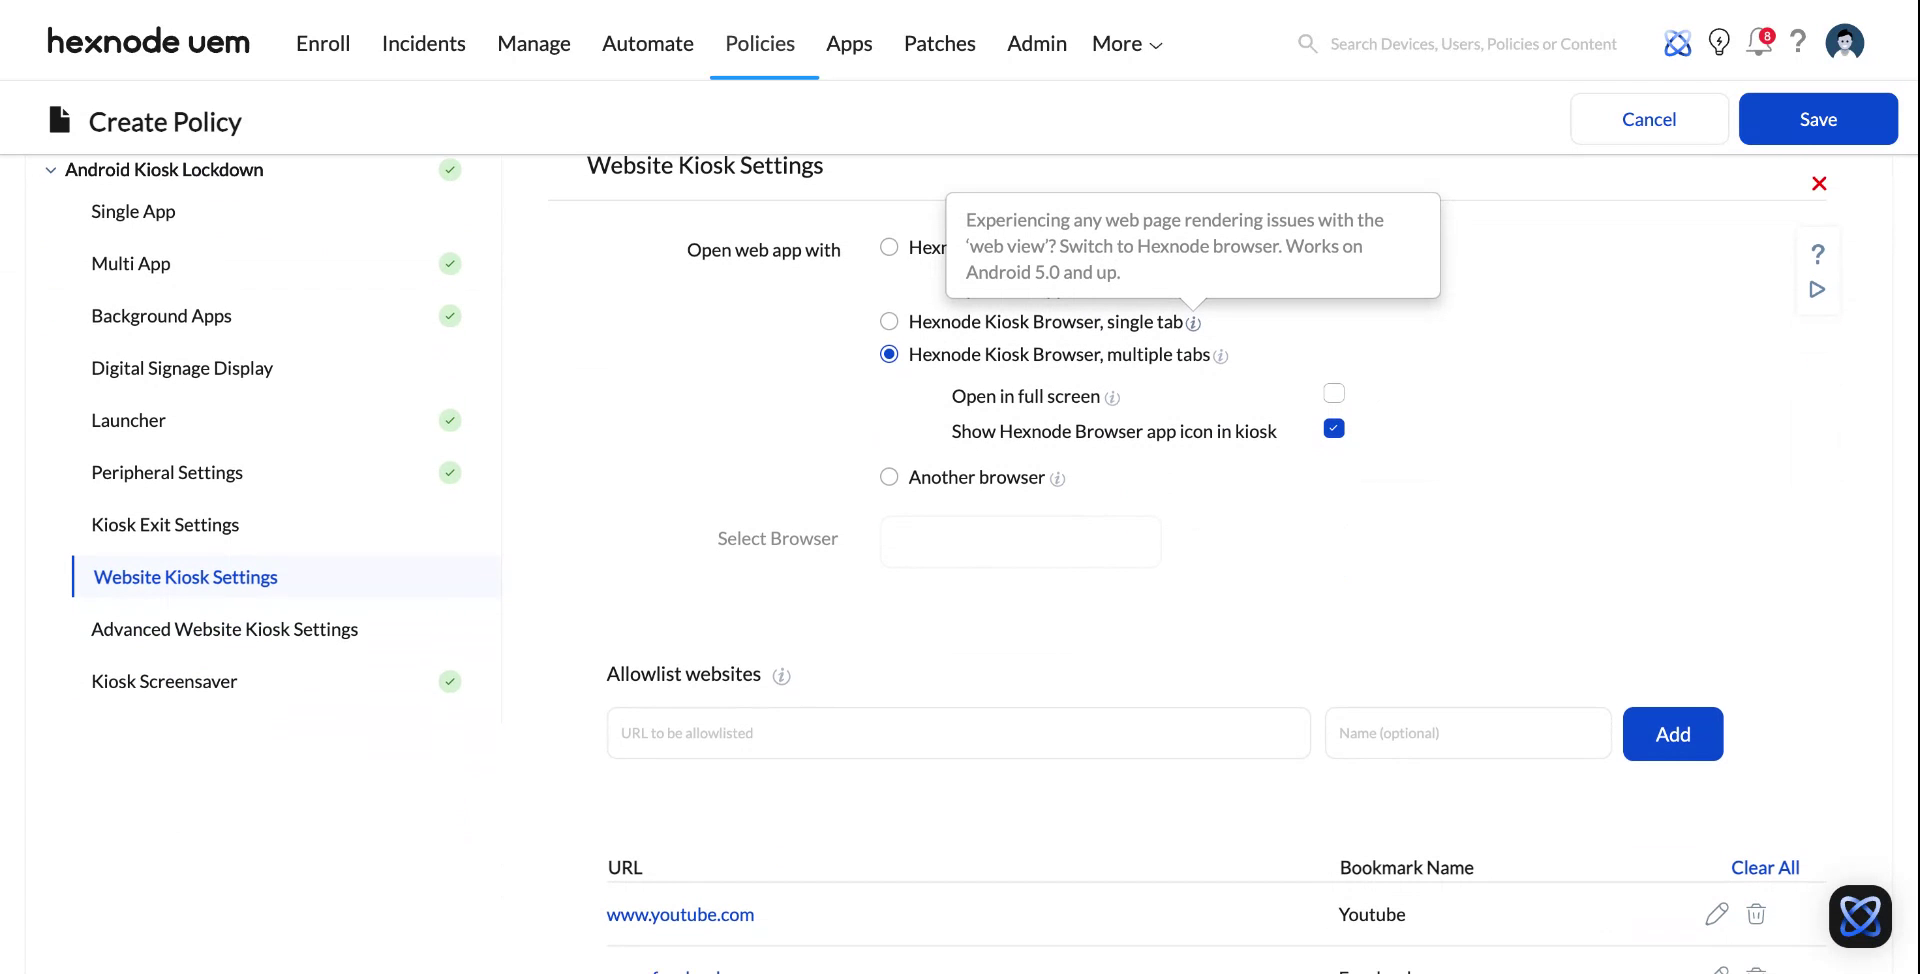Open notifications from the bell icon
The width and height of the screenshot is (1920, 974).
click(x=1758, y=43)
